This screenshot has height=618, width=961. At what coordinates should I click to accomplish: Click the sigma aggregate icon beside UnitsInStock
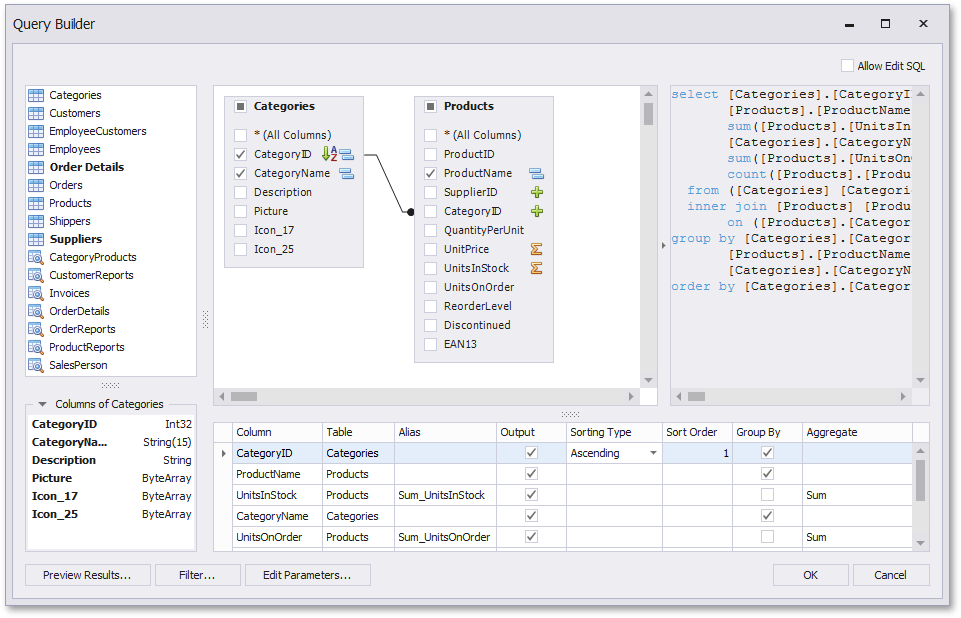pos(537,268)
